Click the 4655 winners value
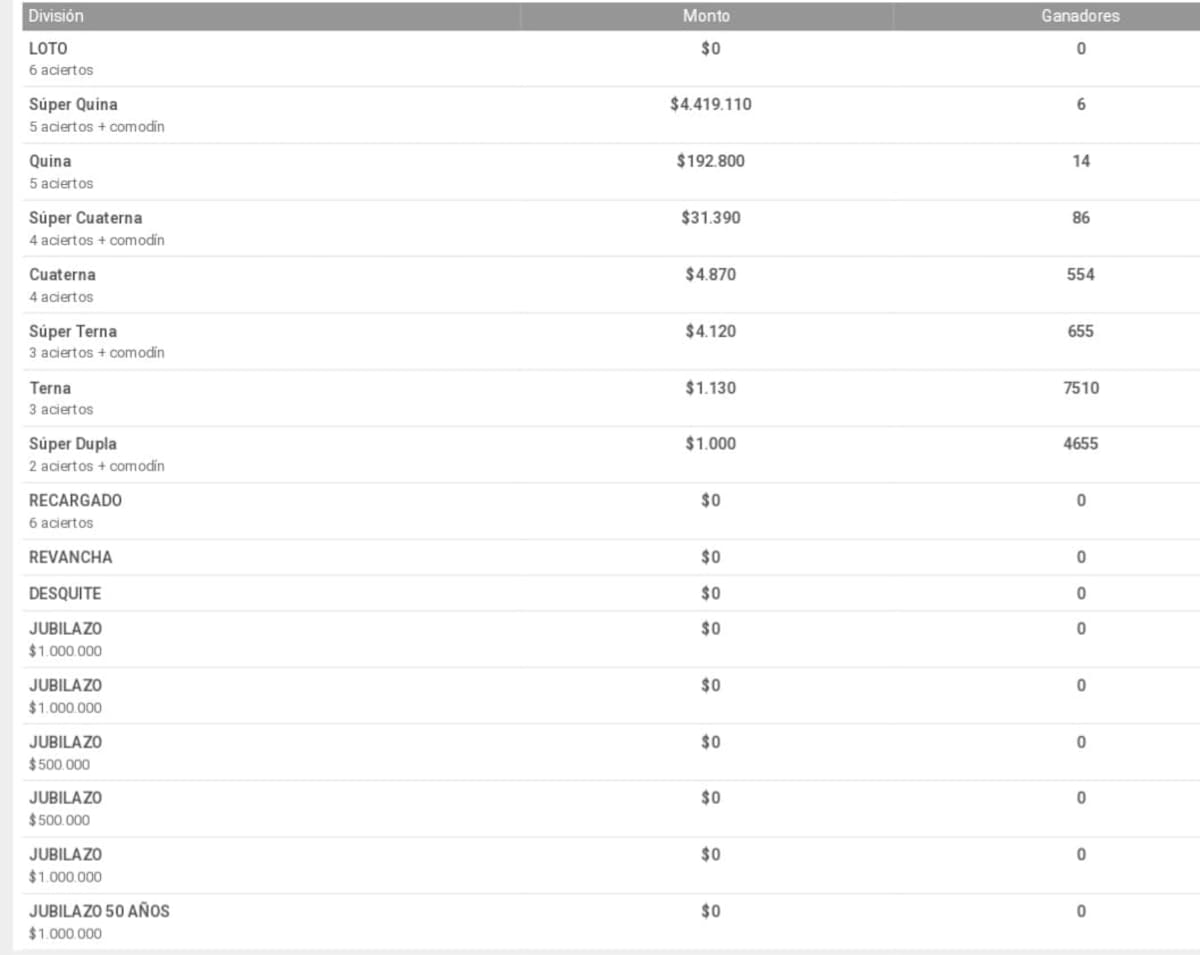Viewport: 1200px width, 955px height. (1081, 444)
